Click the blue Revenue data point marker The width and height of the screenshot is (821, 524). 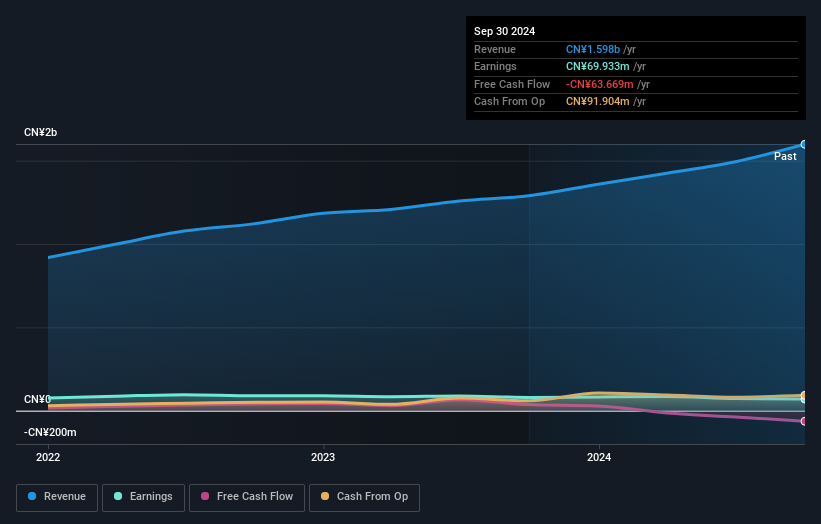tap(804, 144)
